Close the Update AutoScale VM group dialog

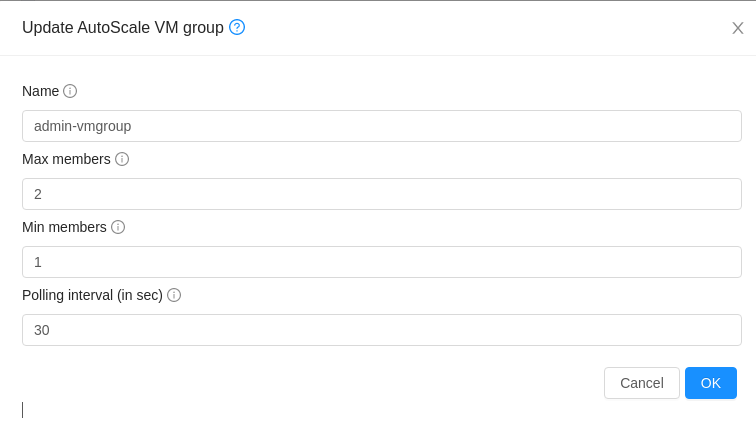(x=738, y=28)
